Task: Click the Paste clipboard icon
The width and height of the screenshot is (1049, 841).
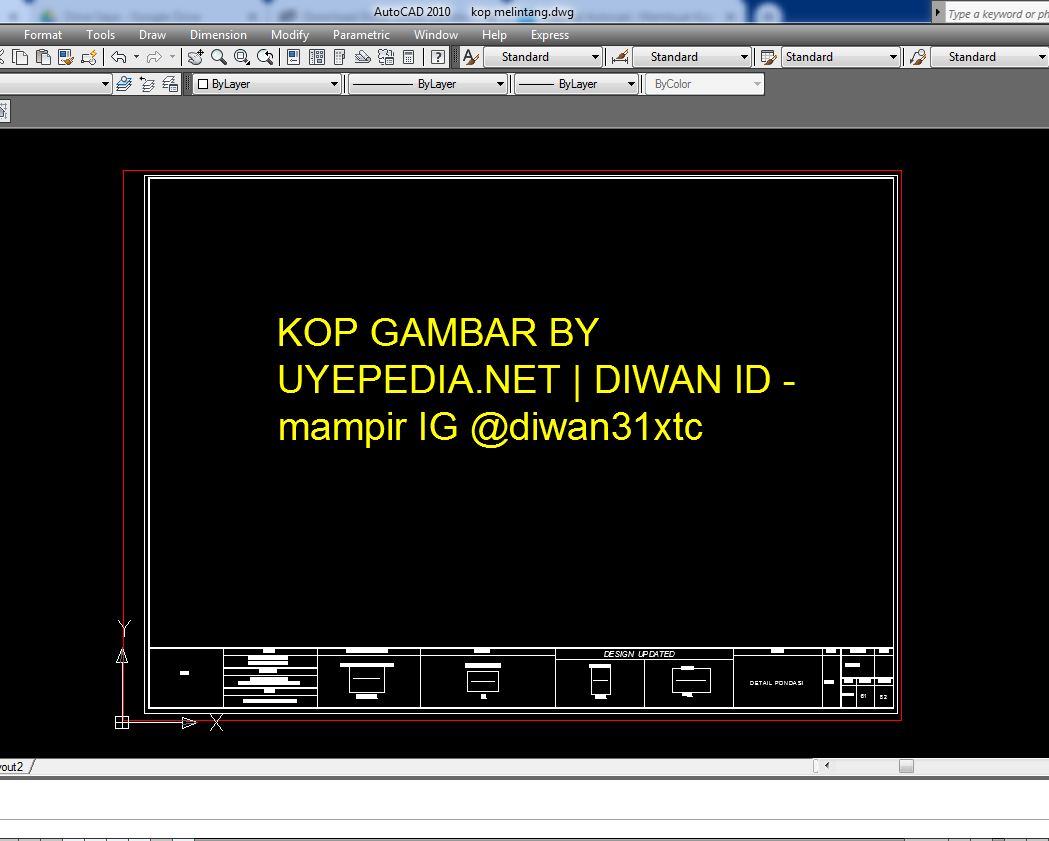Action: (x=43, y=57)
